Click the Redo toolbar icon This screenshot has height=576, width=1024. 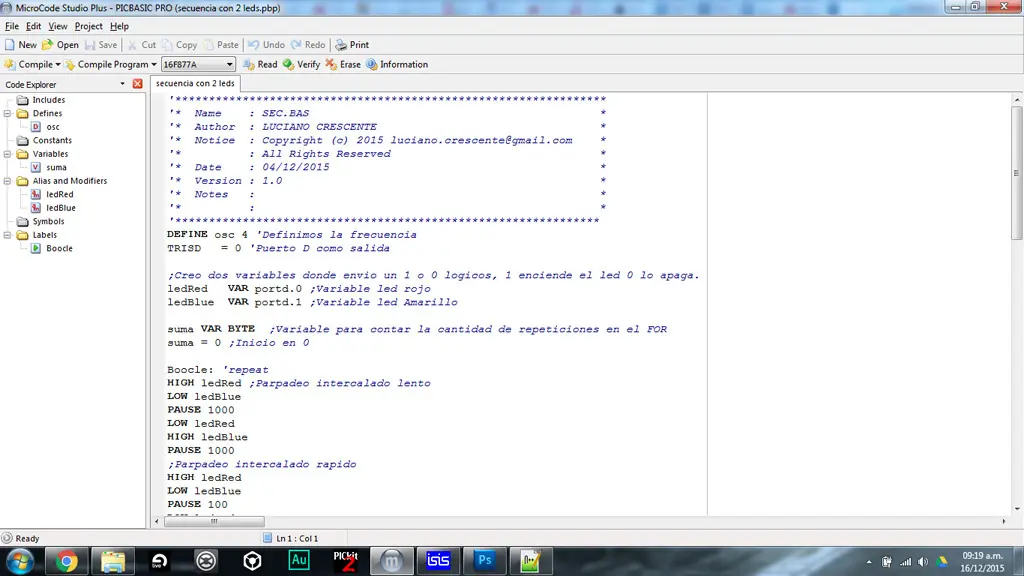coord(296,45)
